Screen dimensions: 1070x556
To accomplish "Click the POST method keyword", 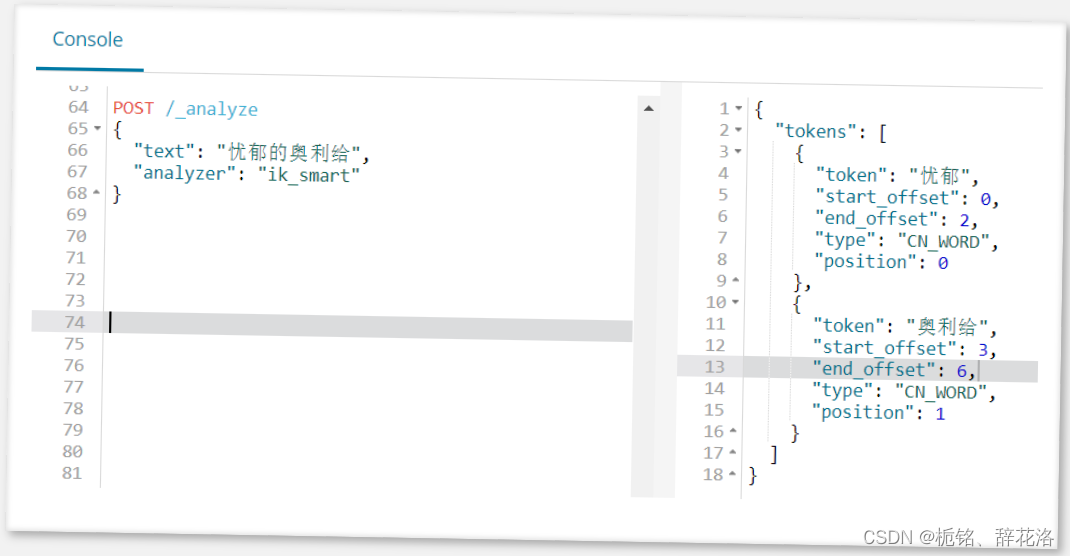I will tap(133, 108).
